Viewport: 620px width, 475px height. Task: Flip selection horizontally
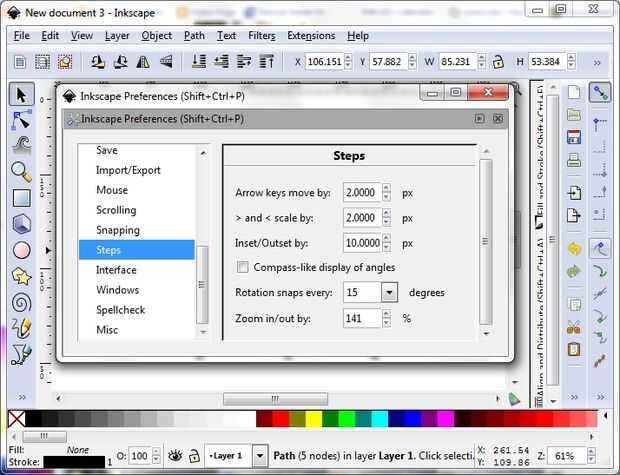point(143,62)
